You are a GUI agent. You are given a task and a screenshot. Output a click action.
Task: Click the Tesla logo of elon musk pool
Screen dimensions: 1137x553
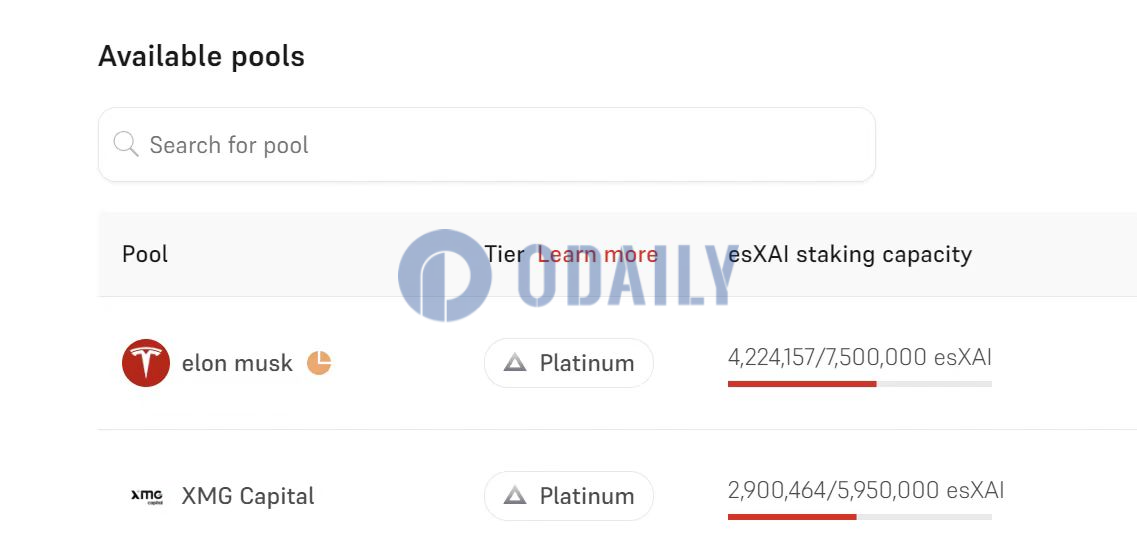coord(146,362)
